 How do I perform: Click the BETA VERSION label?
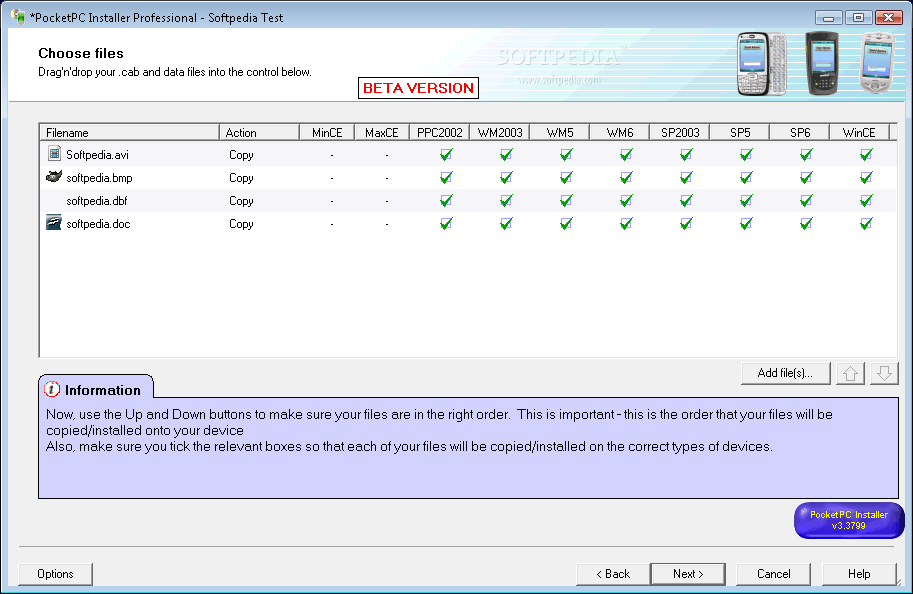(418, 88)
